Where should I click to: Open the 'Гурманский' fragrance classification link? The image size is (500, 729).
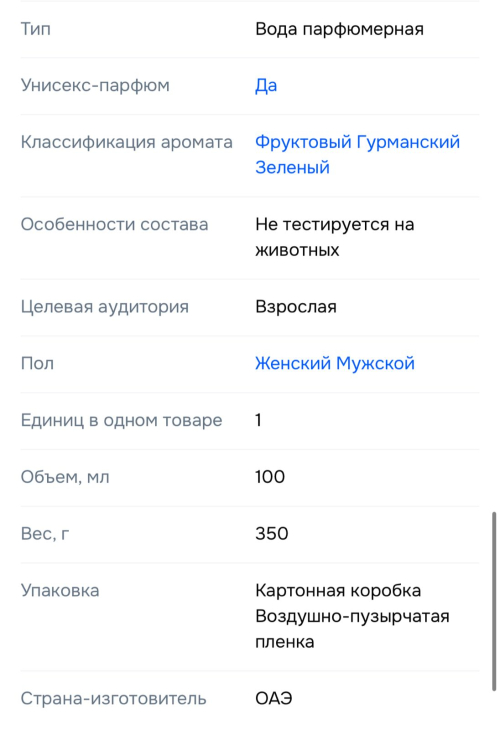(408, 142)
